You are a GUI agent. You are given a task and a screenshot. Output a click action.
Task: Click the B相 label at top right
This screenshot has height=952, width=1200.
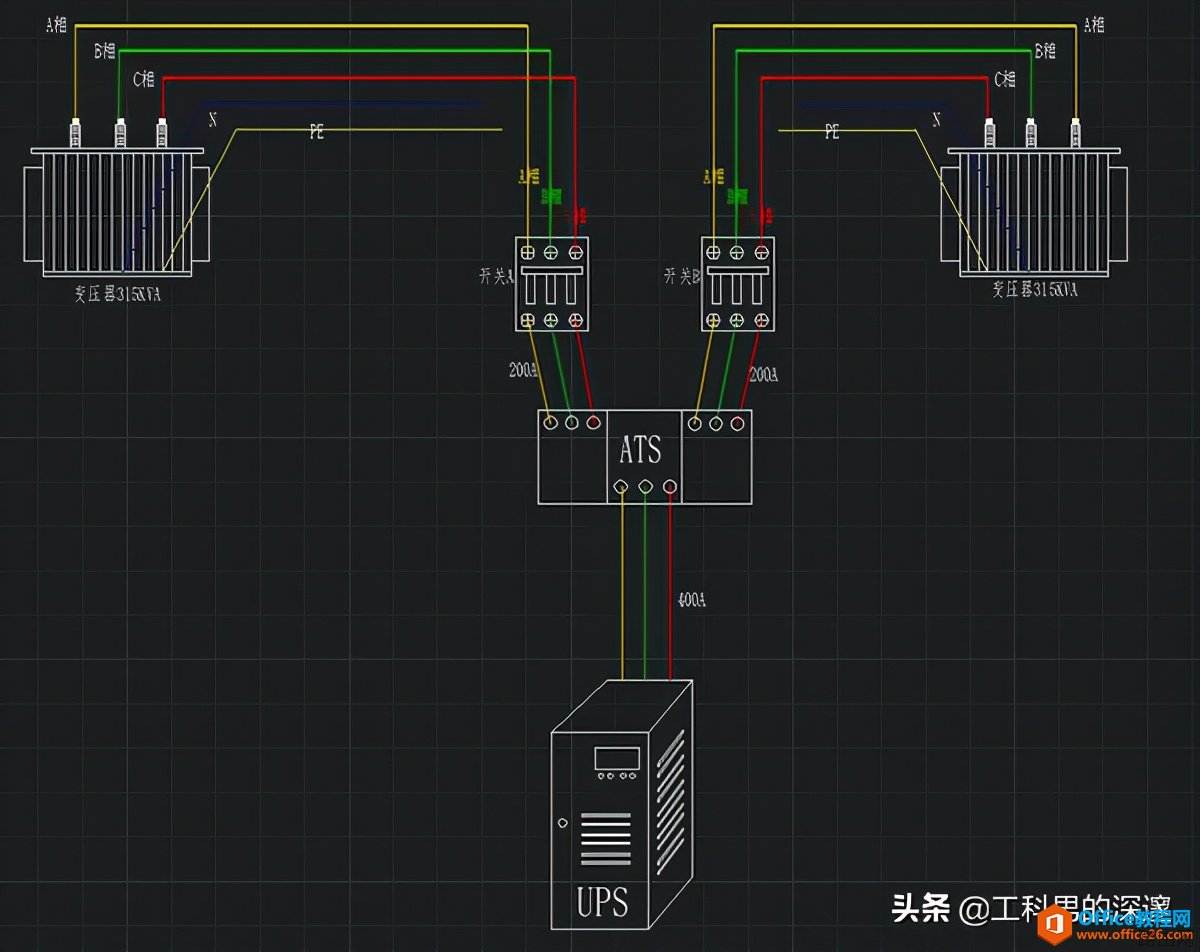[1046, 51]
